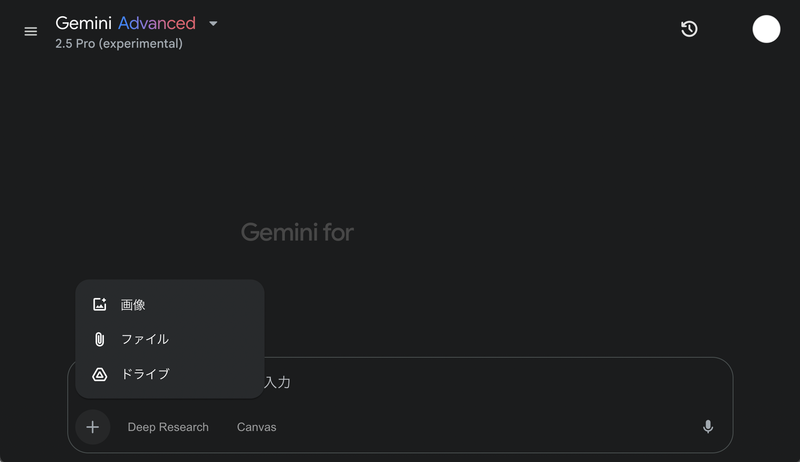Viewport: 800px width, 462px height.
Task: Enable Deep Research mode
Action: pos(168,427)
